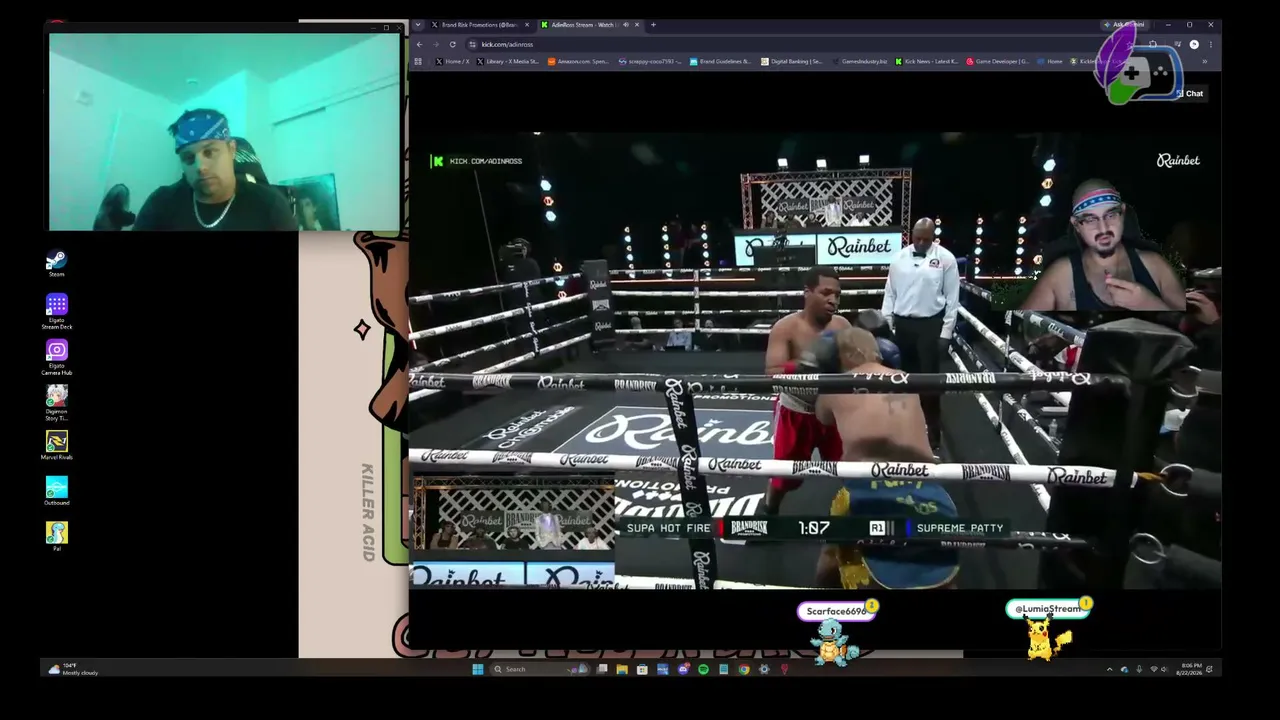Viewport: 1280px width, 720px height.
Task: Open the GamesIndustry.biz bookmark
Action: tap(860, 62)
